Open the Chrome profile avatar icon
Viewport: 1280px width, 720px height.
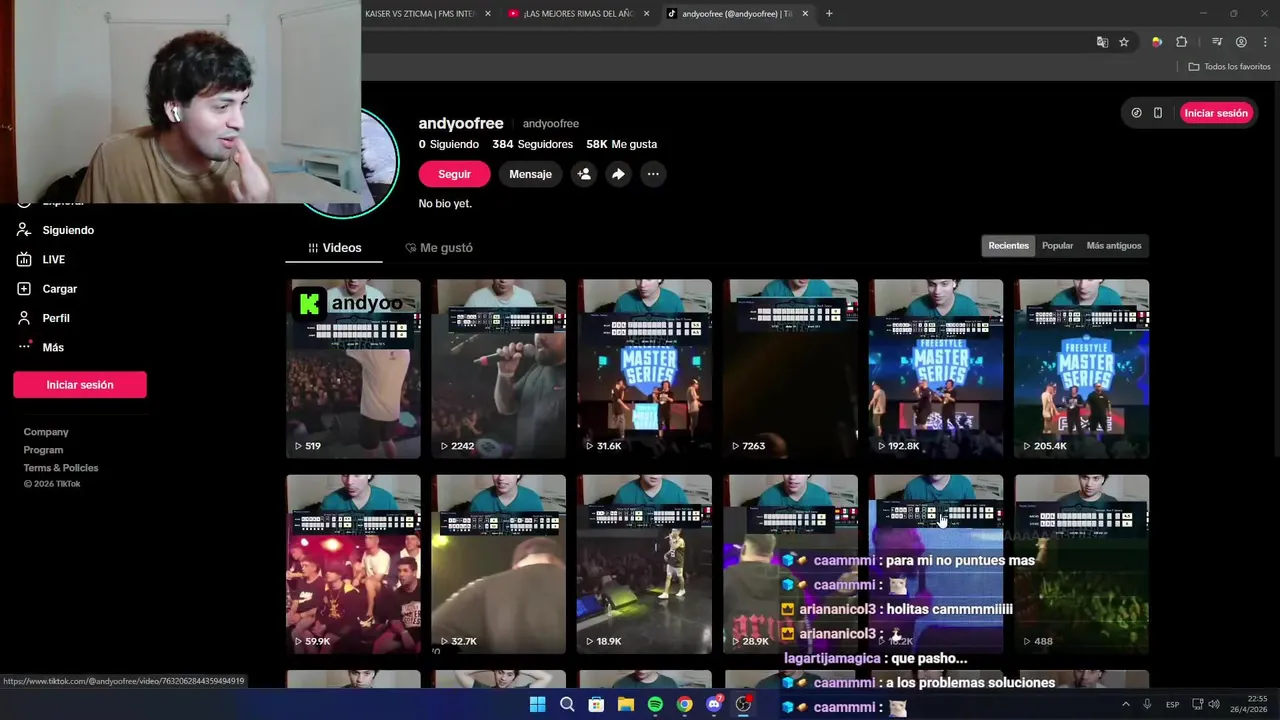1241,42
